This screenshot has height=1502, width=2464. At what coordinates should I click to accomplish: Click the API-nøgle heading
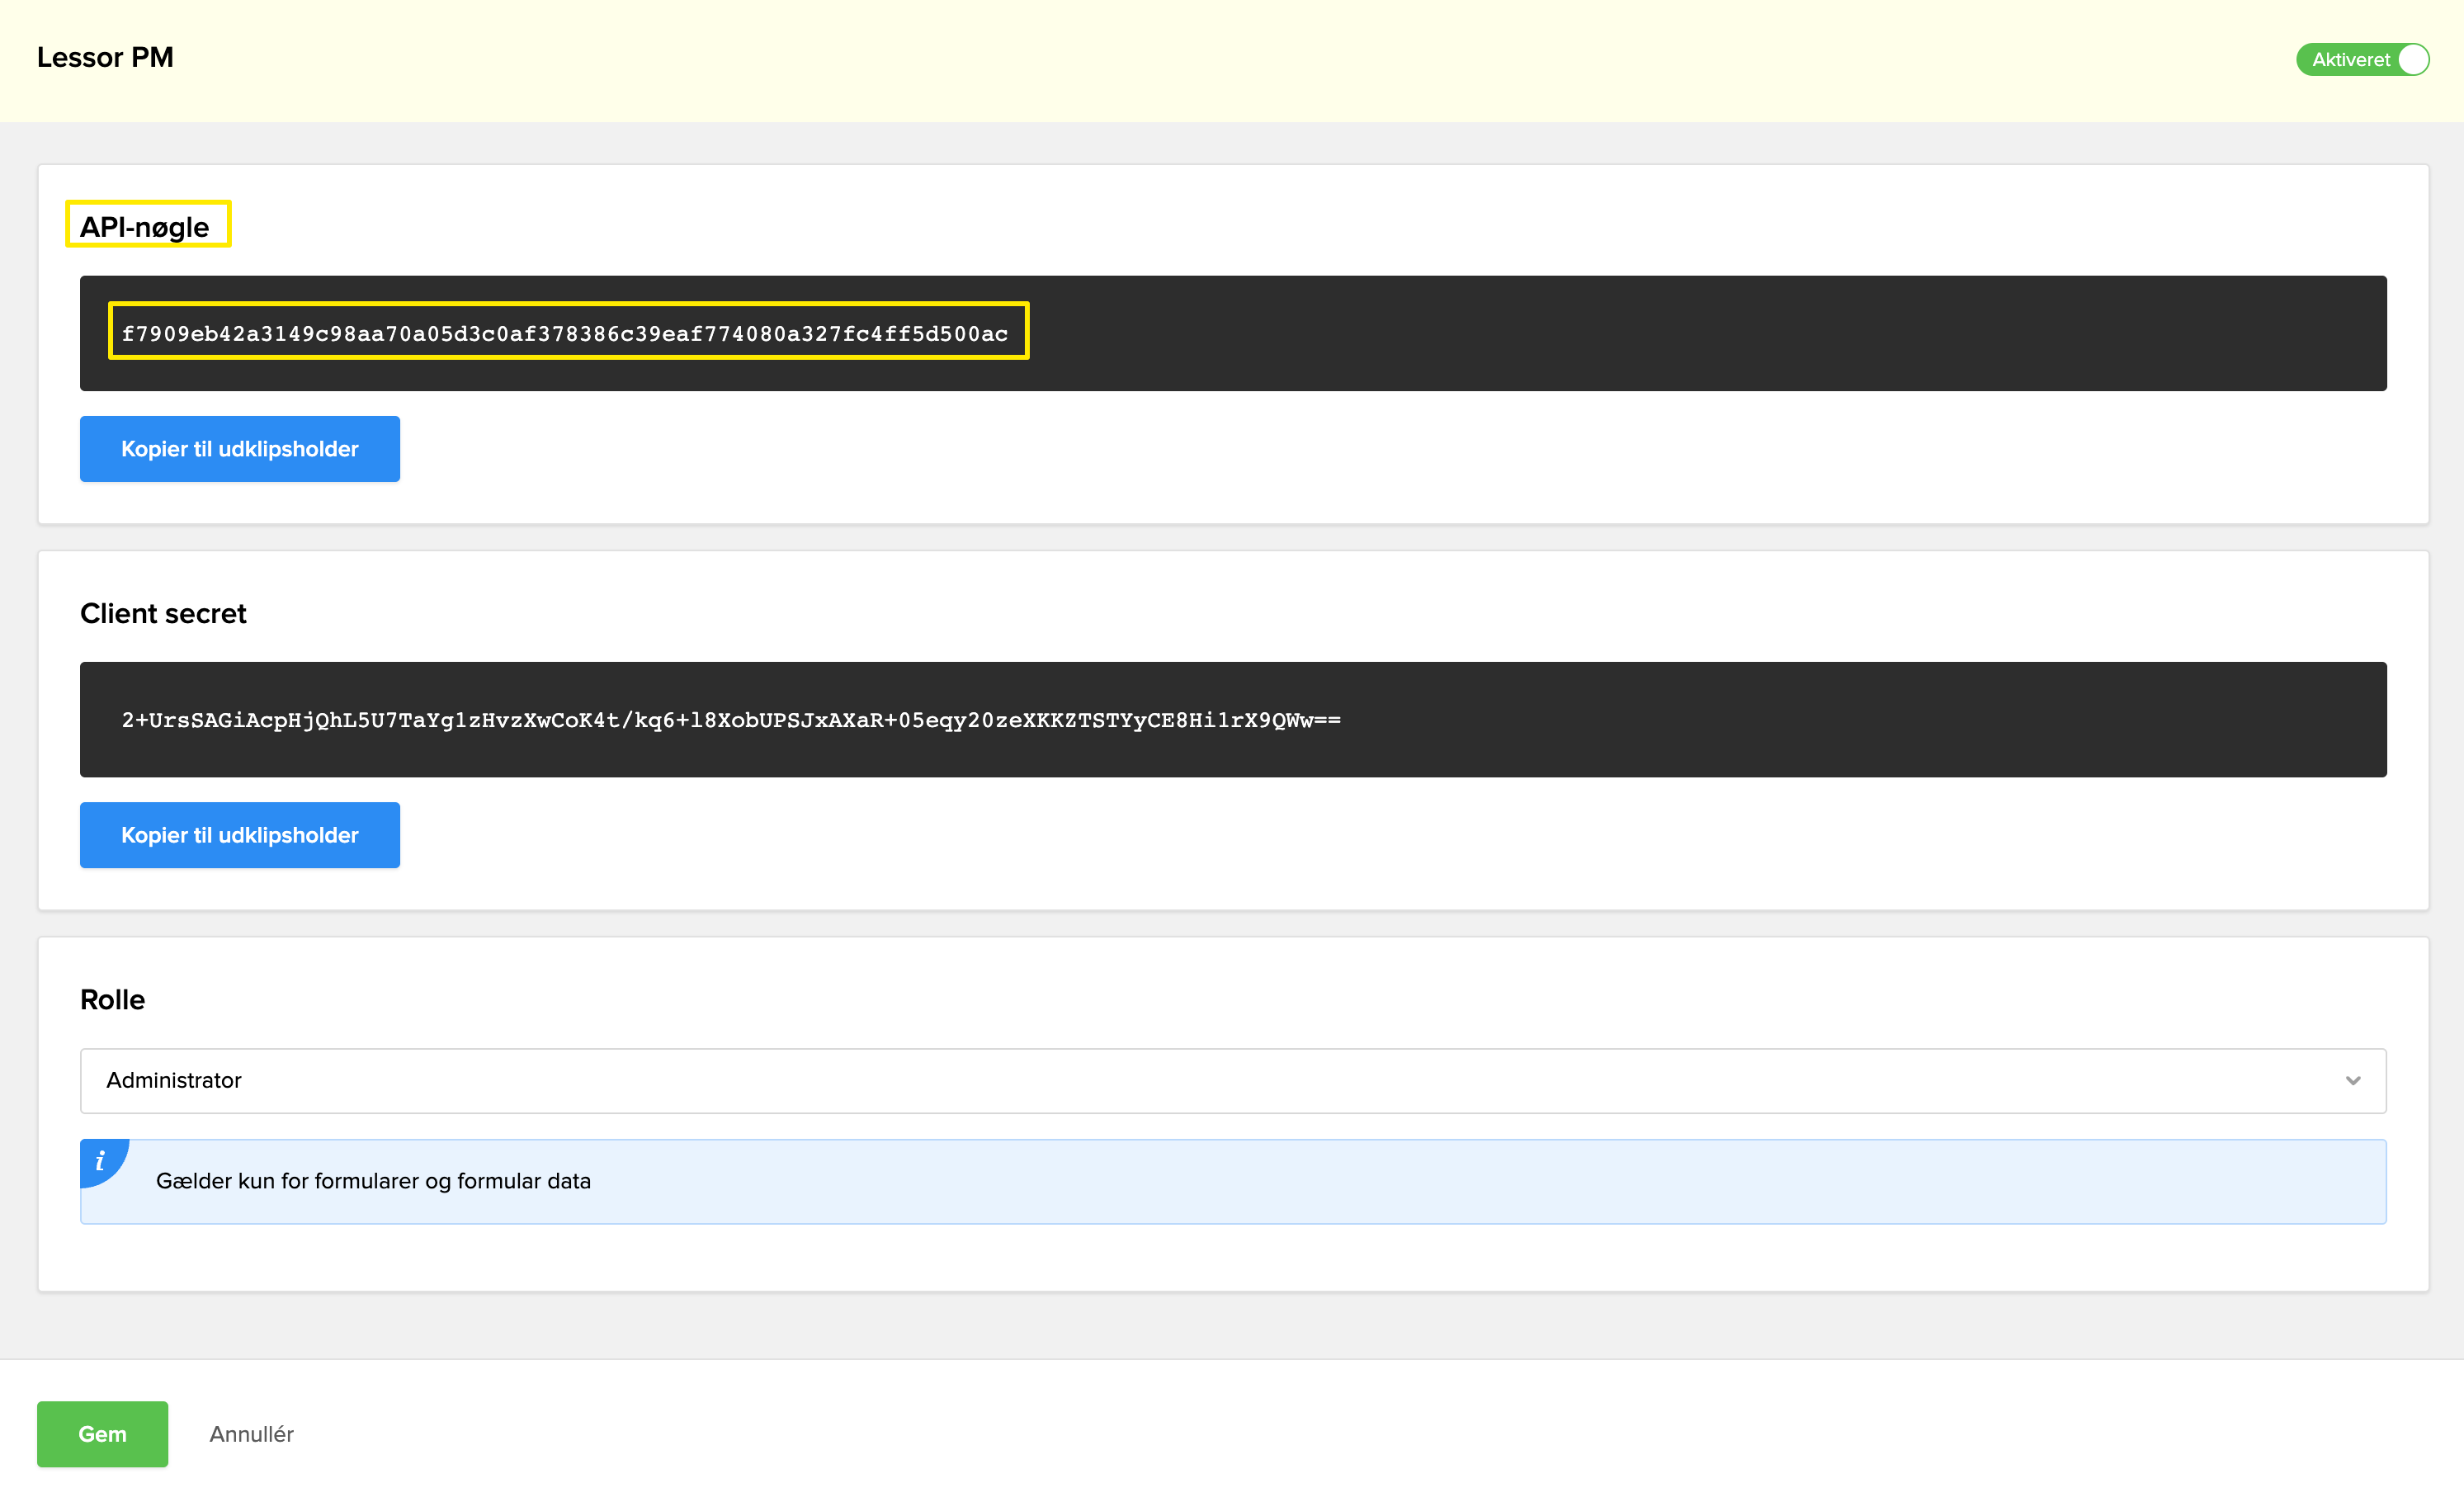[x=145, y=227]
